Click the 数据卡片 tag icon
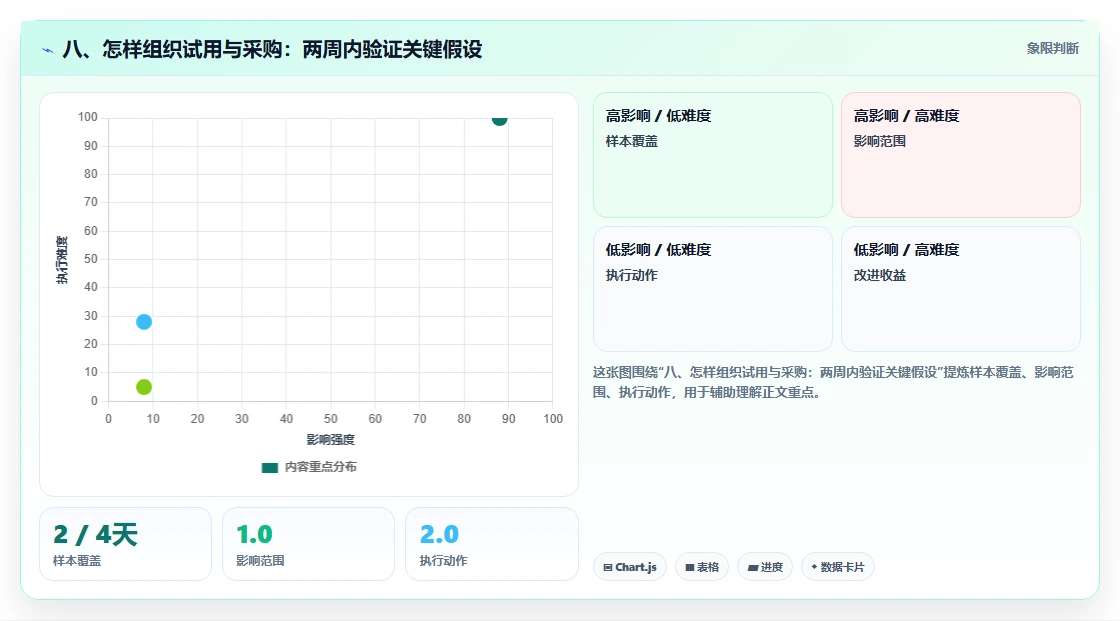 (x=814, y=567)
